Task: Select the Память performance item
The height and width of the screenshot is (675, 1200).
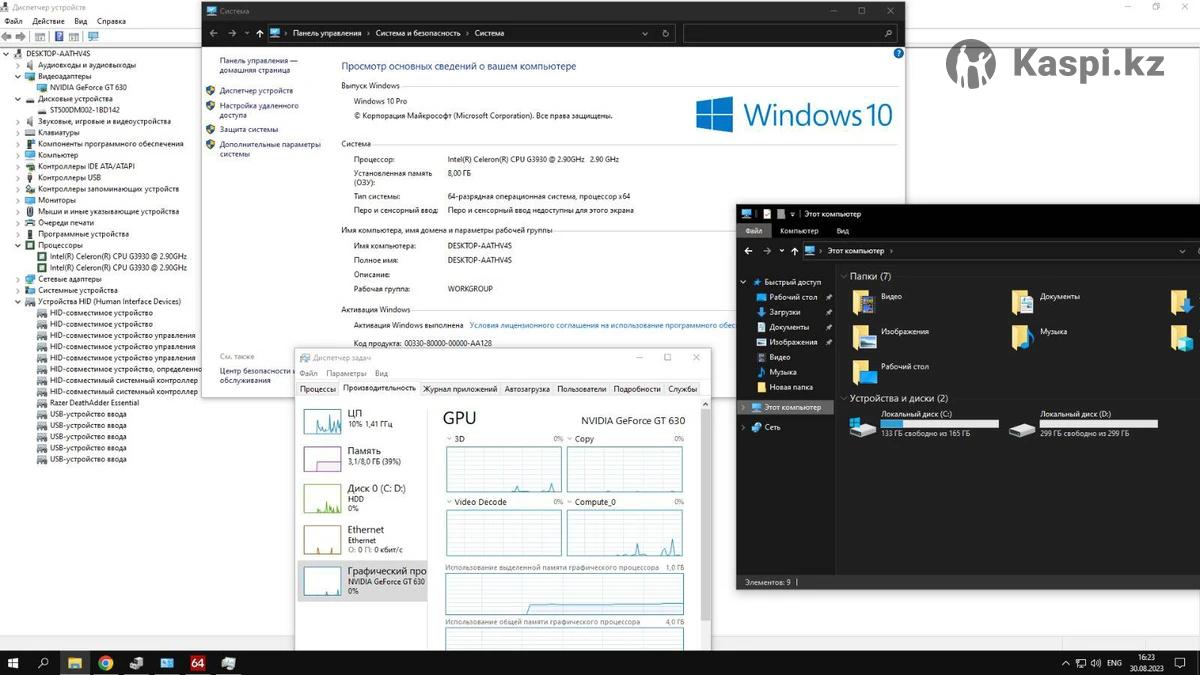Action: 364,457
